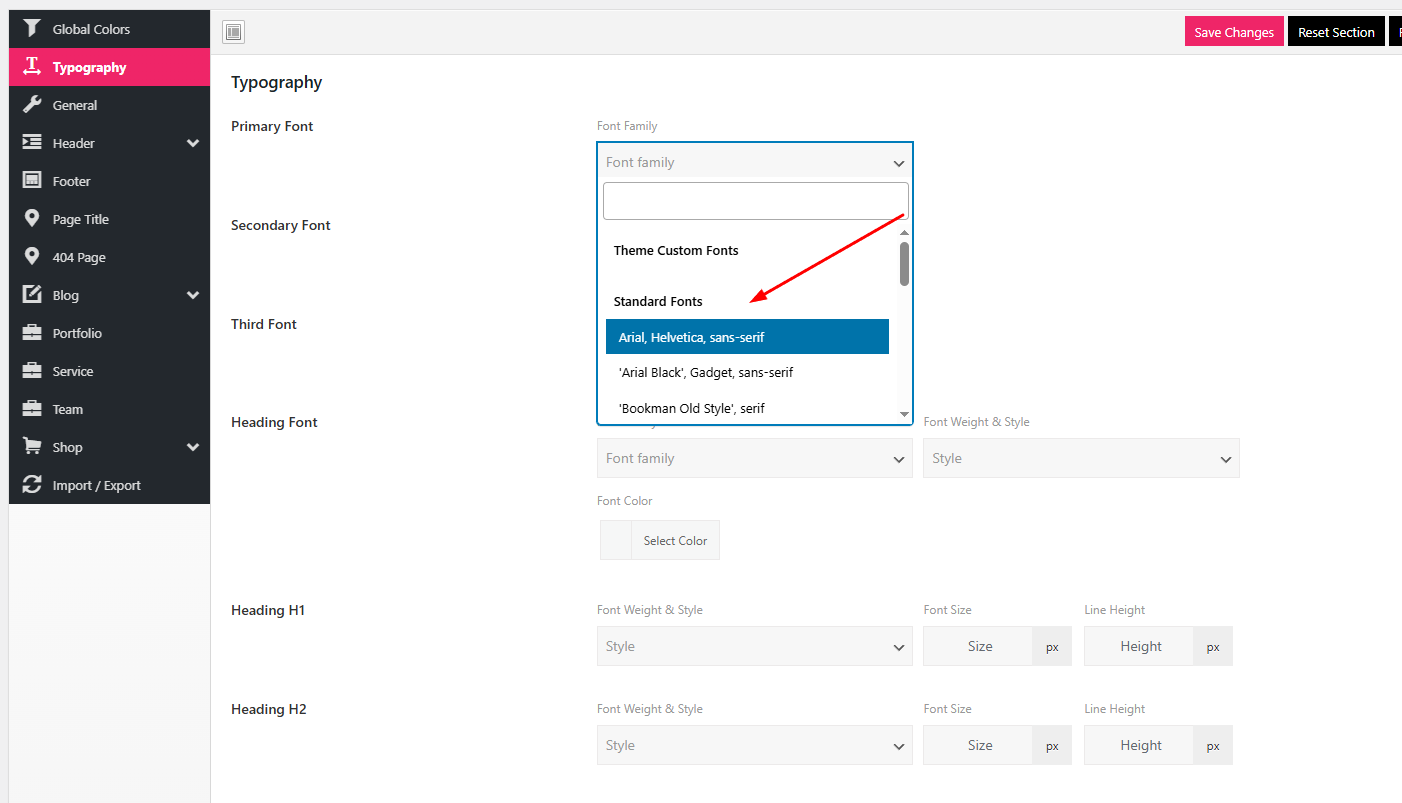Open the 404 Page settings section
This screenshot has width=1402, height=803.
(x=109, y=257)
